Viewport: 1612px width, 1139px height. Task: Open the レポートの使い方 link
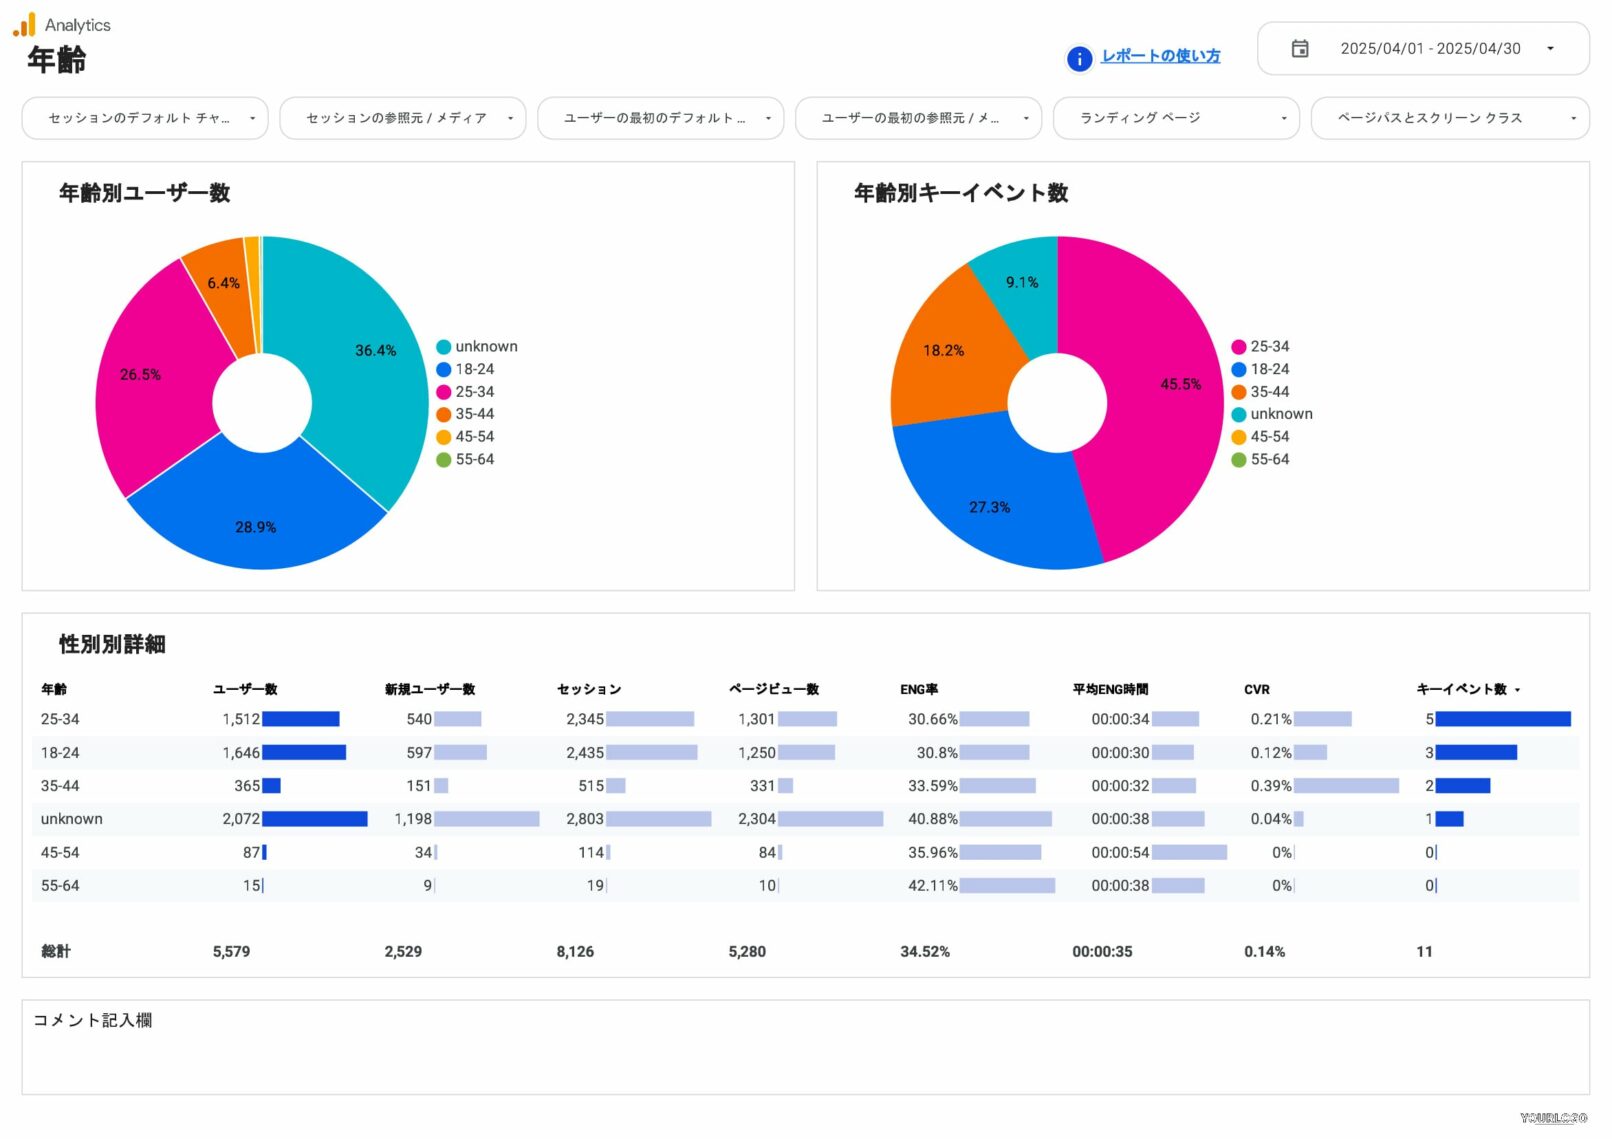(x=1160, y=56)
